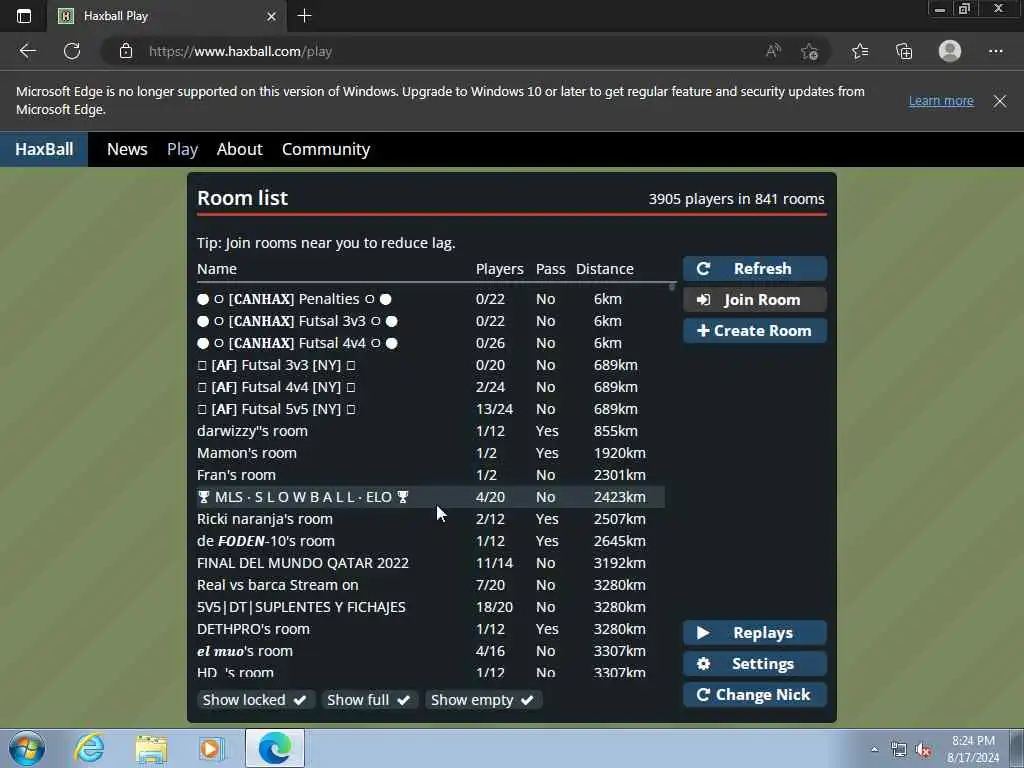Show hidden system tray icons
The width and height of the screenshot is (1024, 768).
[x=874, y=749]
